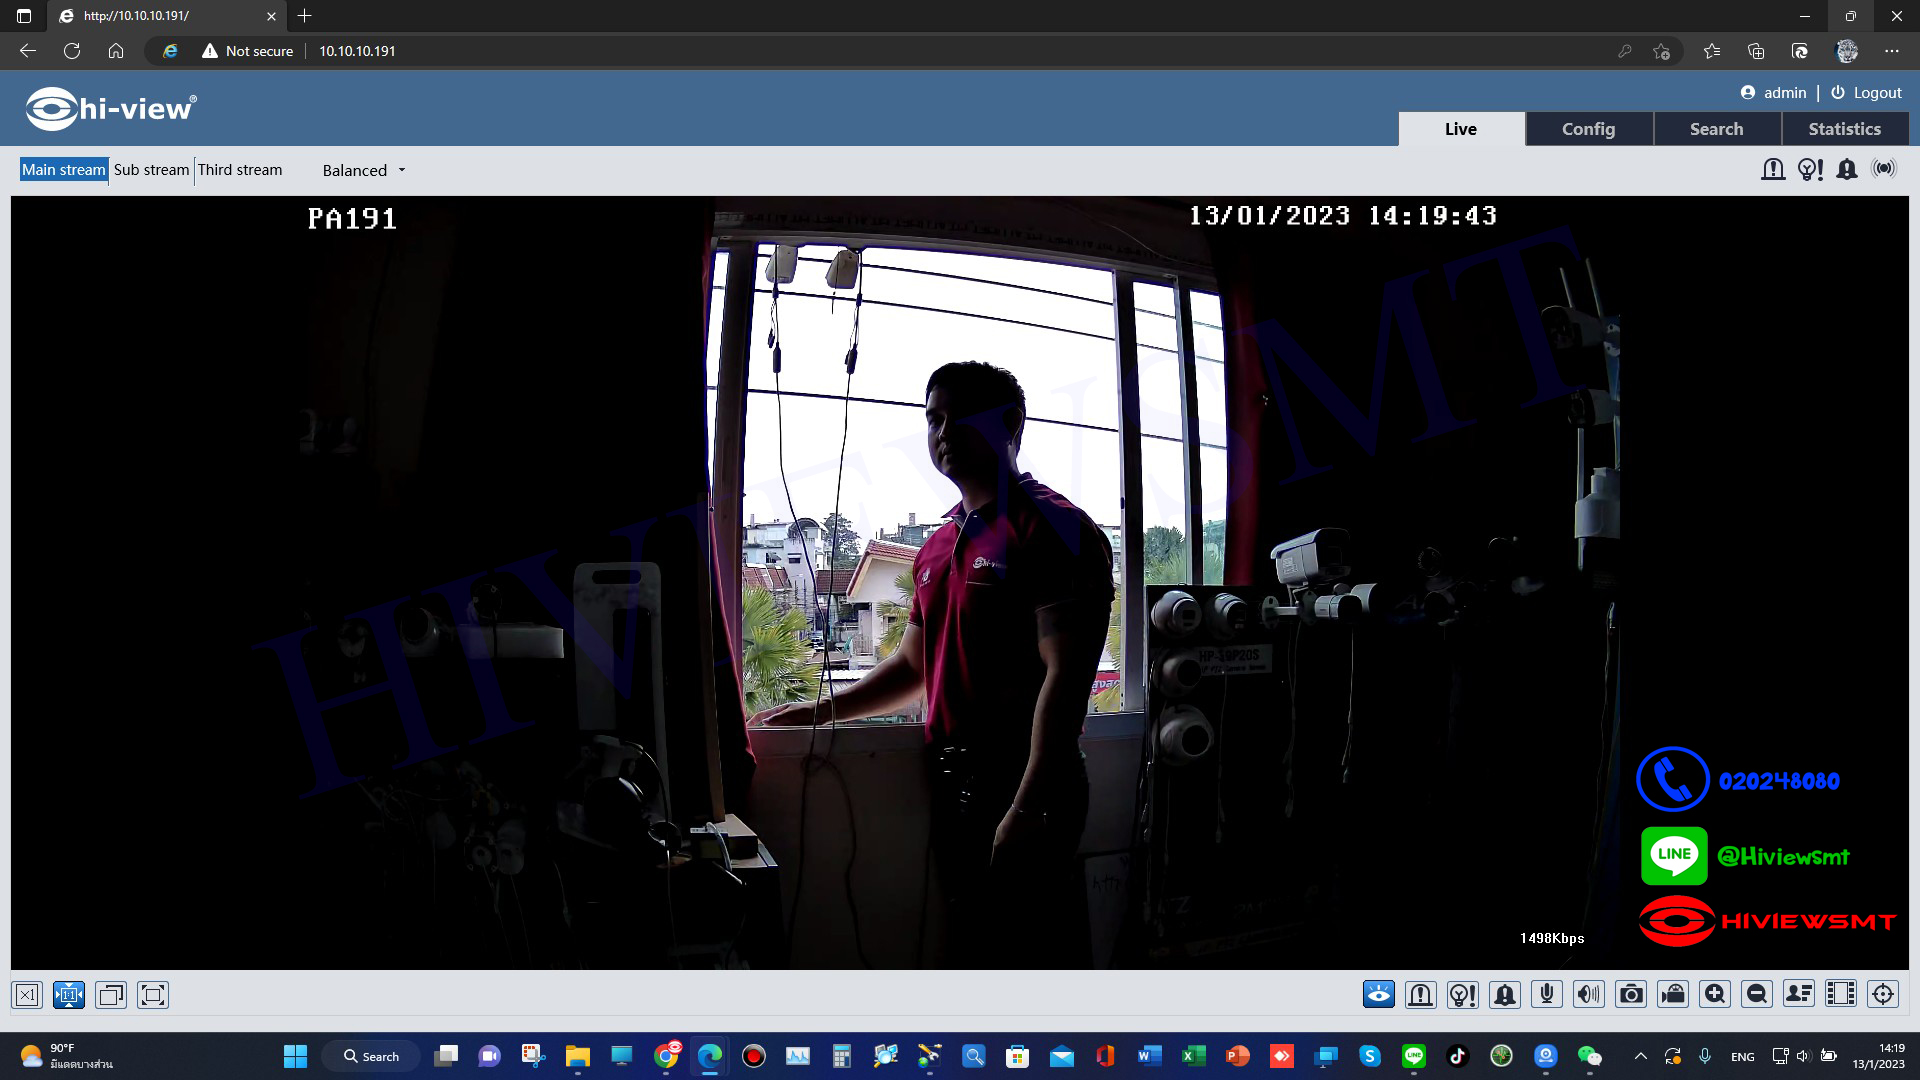1920x1080 pixels.
Task: Toggle the live view eye button
Action: click(1379, 994)
